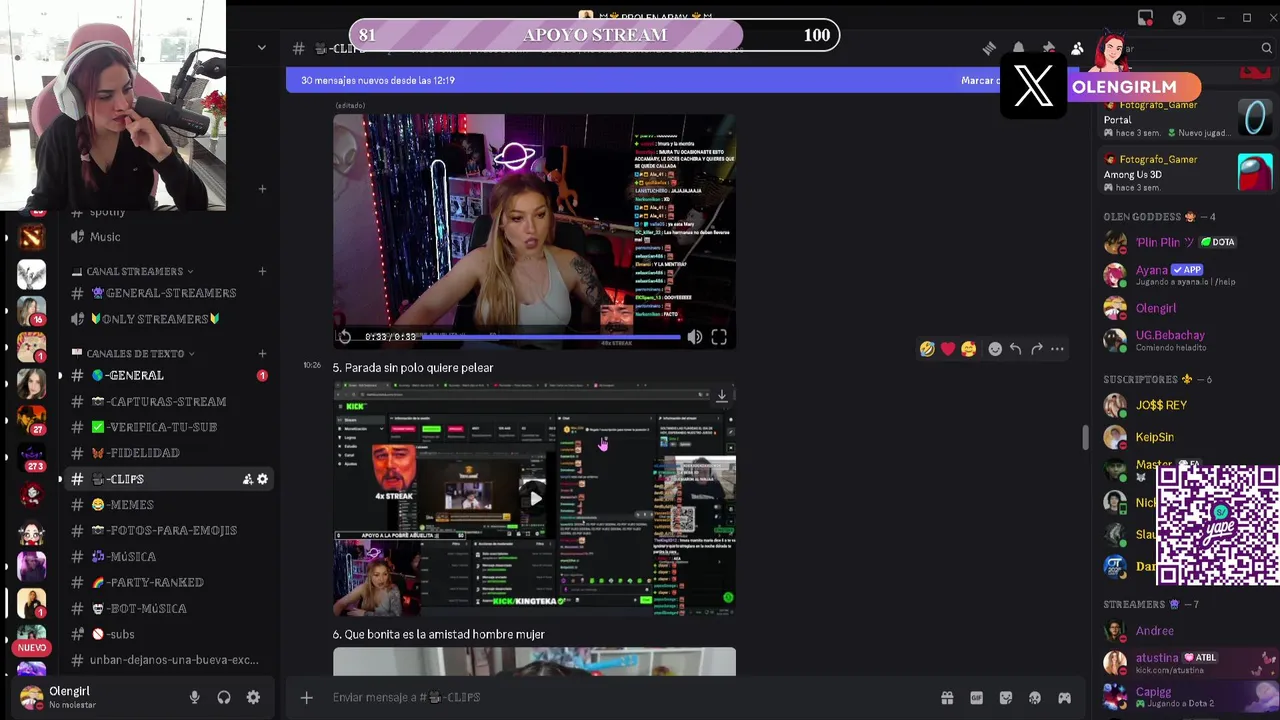Open the FIDELIDAD channel

[x=166, y=453]
